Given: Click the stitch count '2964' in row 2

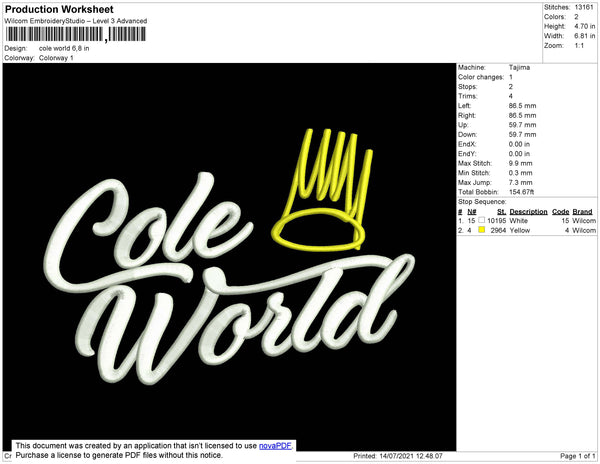Looking at the screenshot, I should (498, 230).
